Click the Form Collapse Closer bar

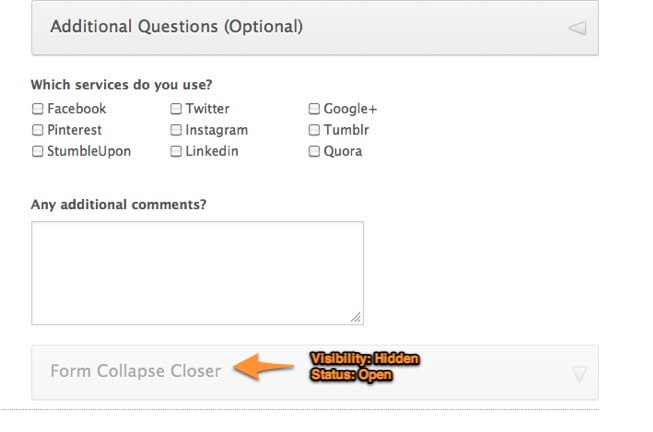[400, 372]
